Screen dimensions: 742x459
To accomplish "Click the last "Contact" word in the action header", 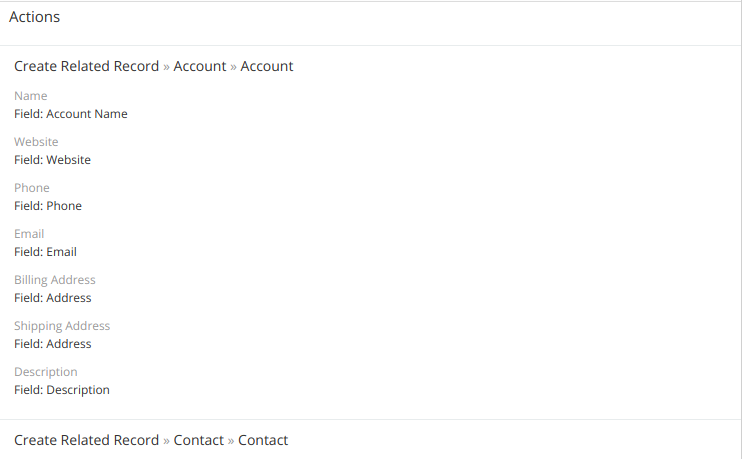I will click(x=263, y=440).
